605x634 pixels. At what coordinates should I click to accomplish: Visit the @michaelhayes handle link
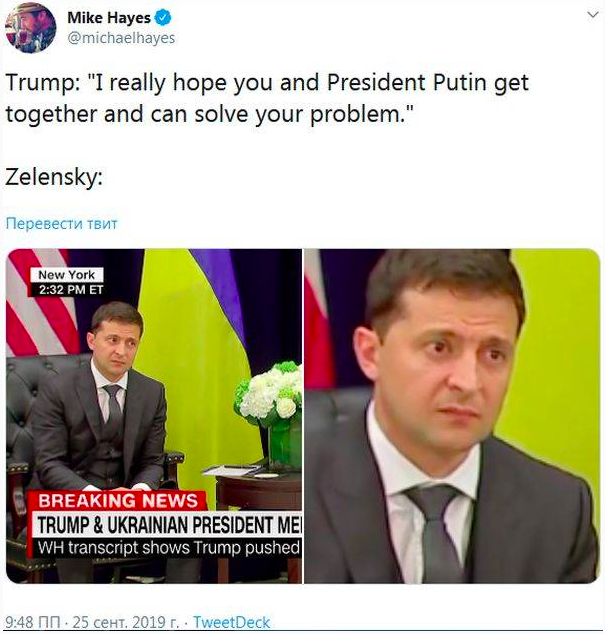(x=121, y=38)
